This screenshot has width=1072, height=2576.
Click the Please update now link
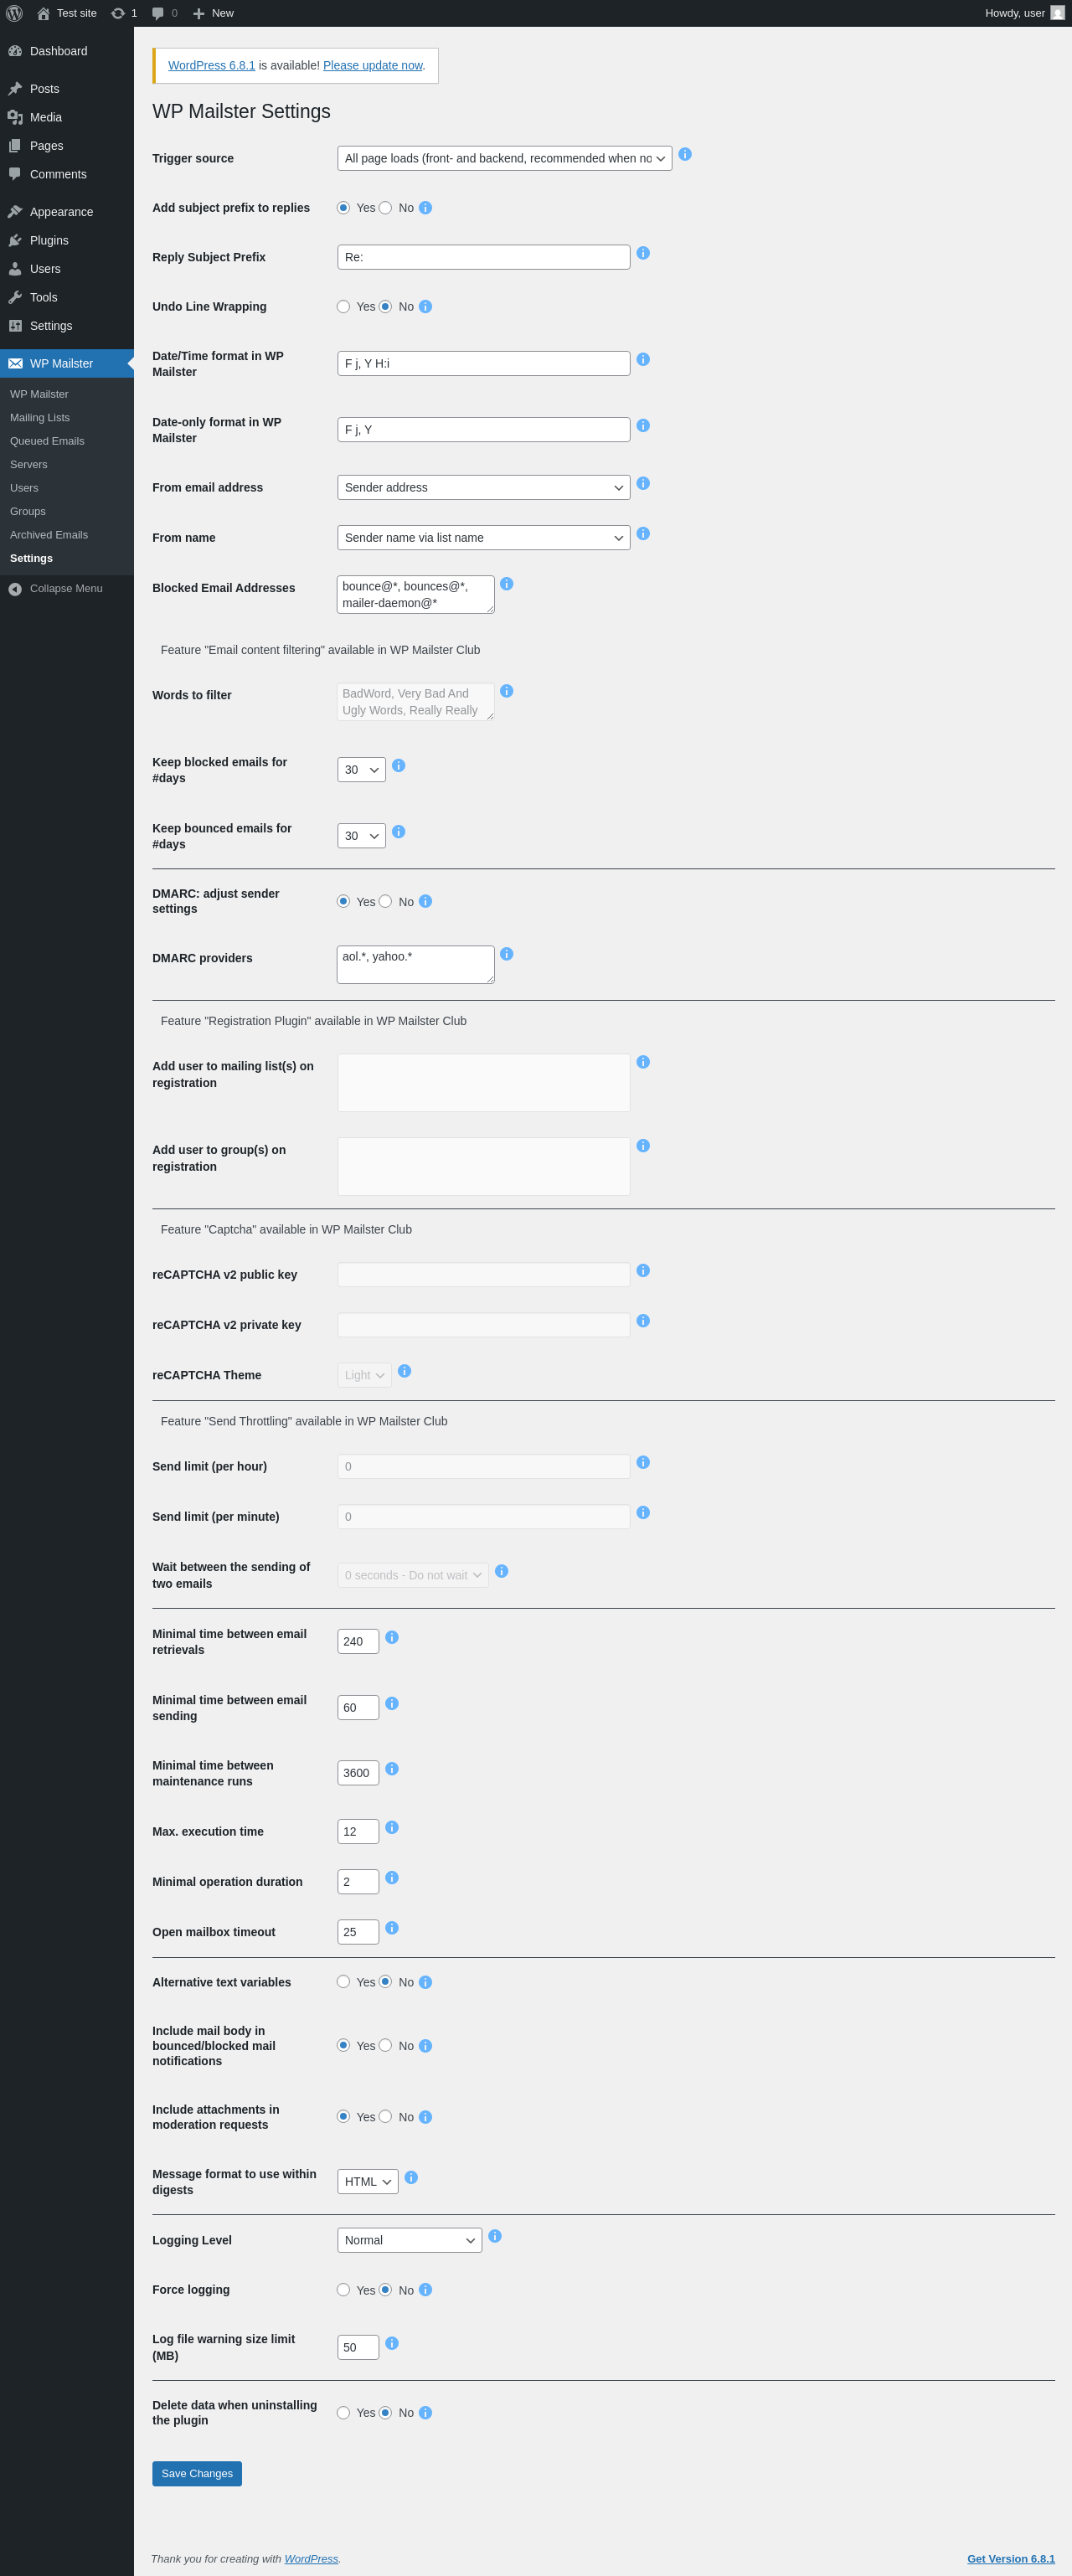tap(372, 65)
